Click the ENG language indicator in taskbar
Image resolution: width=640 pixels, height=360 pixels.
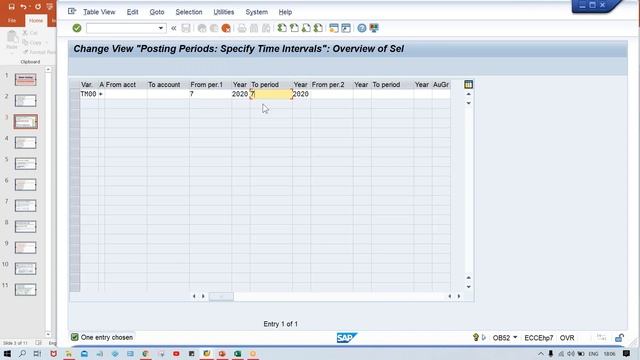click(x=593, y=354)
